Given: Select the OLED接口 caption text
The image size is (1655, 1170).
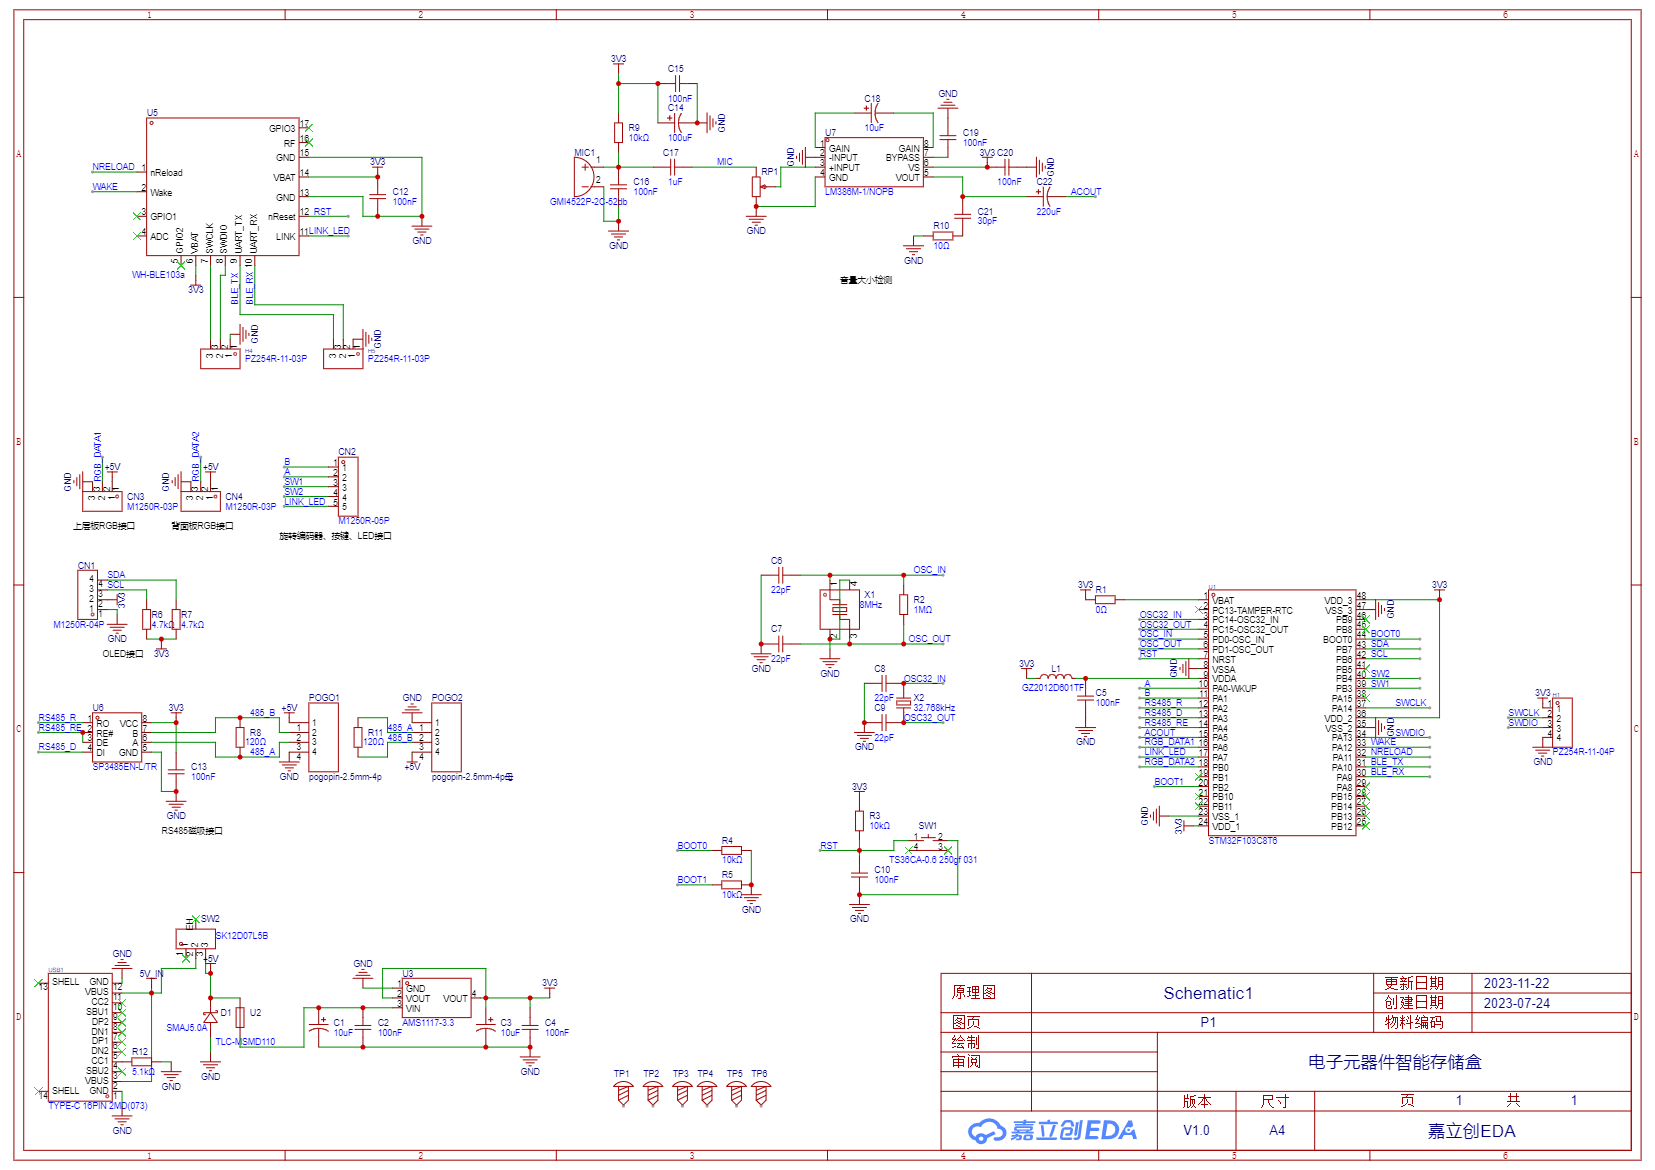Looking at the screenshot, I should pyautogui.click(x=123, y=654).
